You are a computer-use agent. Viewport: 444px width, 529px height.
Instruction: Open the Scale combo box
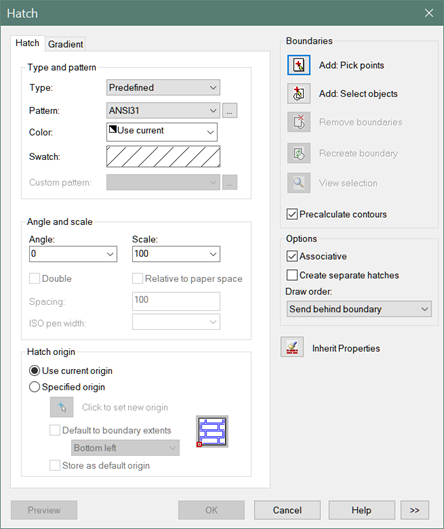[176, 254]
